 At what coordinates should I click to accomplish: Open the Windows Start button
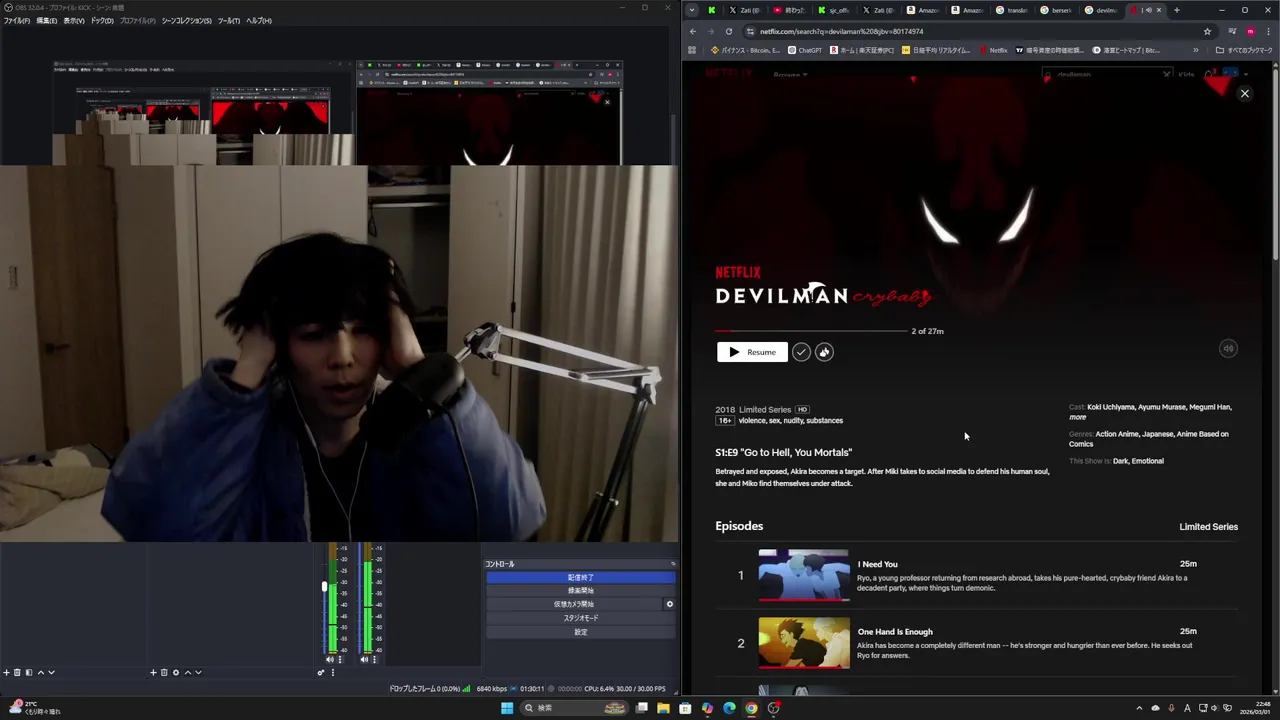507,708
